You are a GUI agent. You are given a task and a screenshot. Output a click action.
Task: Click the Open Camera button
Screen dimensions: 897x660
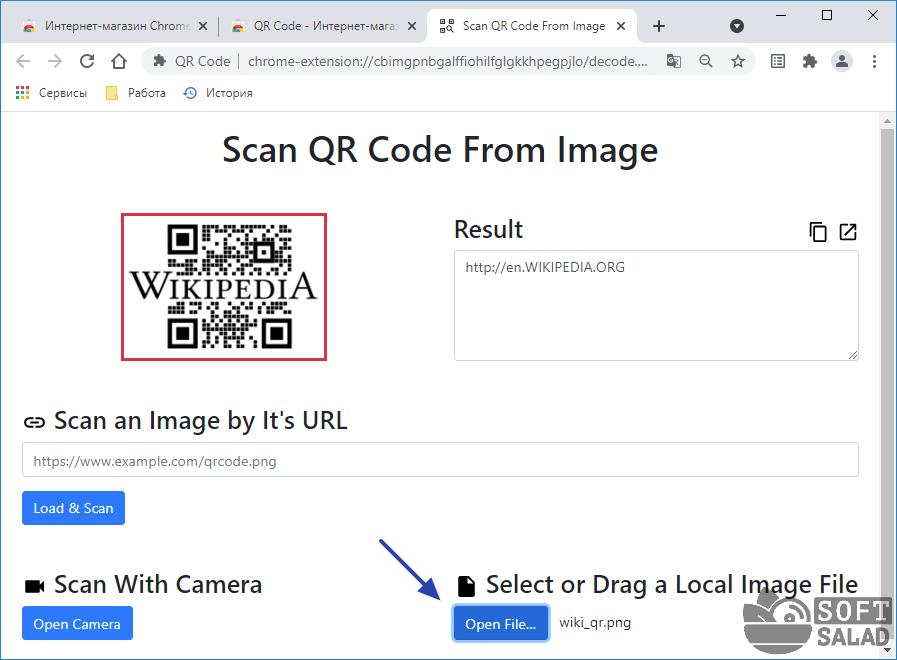click(77, 624)
